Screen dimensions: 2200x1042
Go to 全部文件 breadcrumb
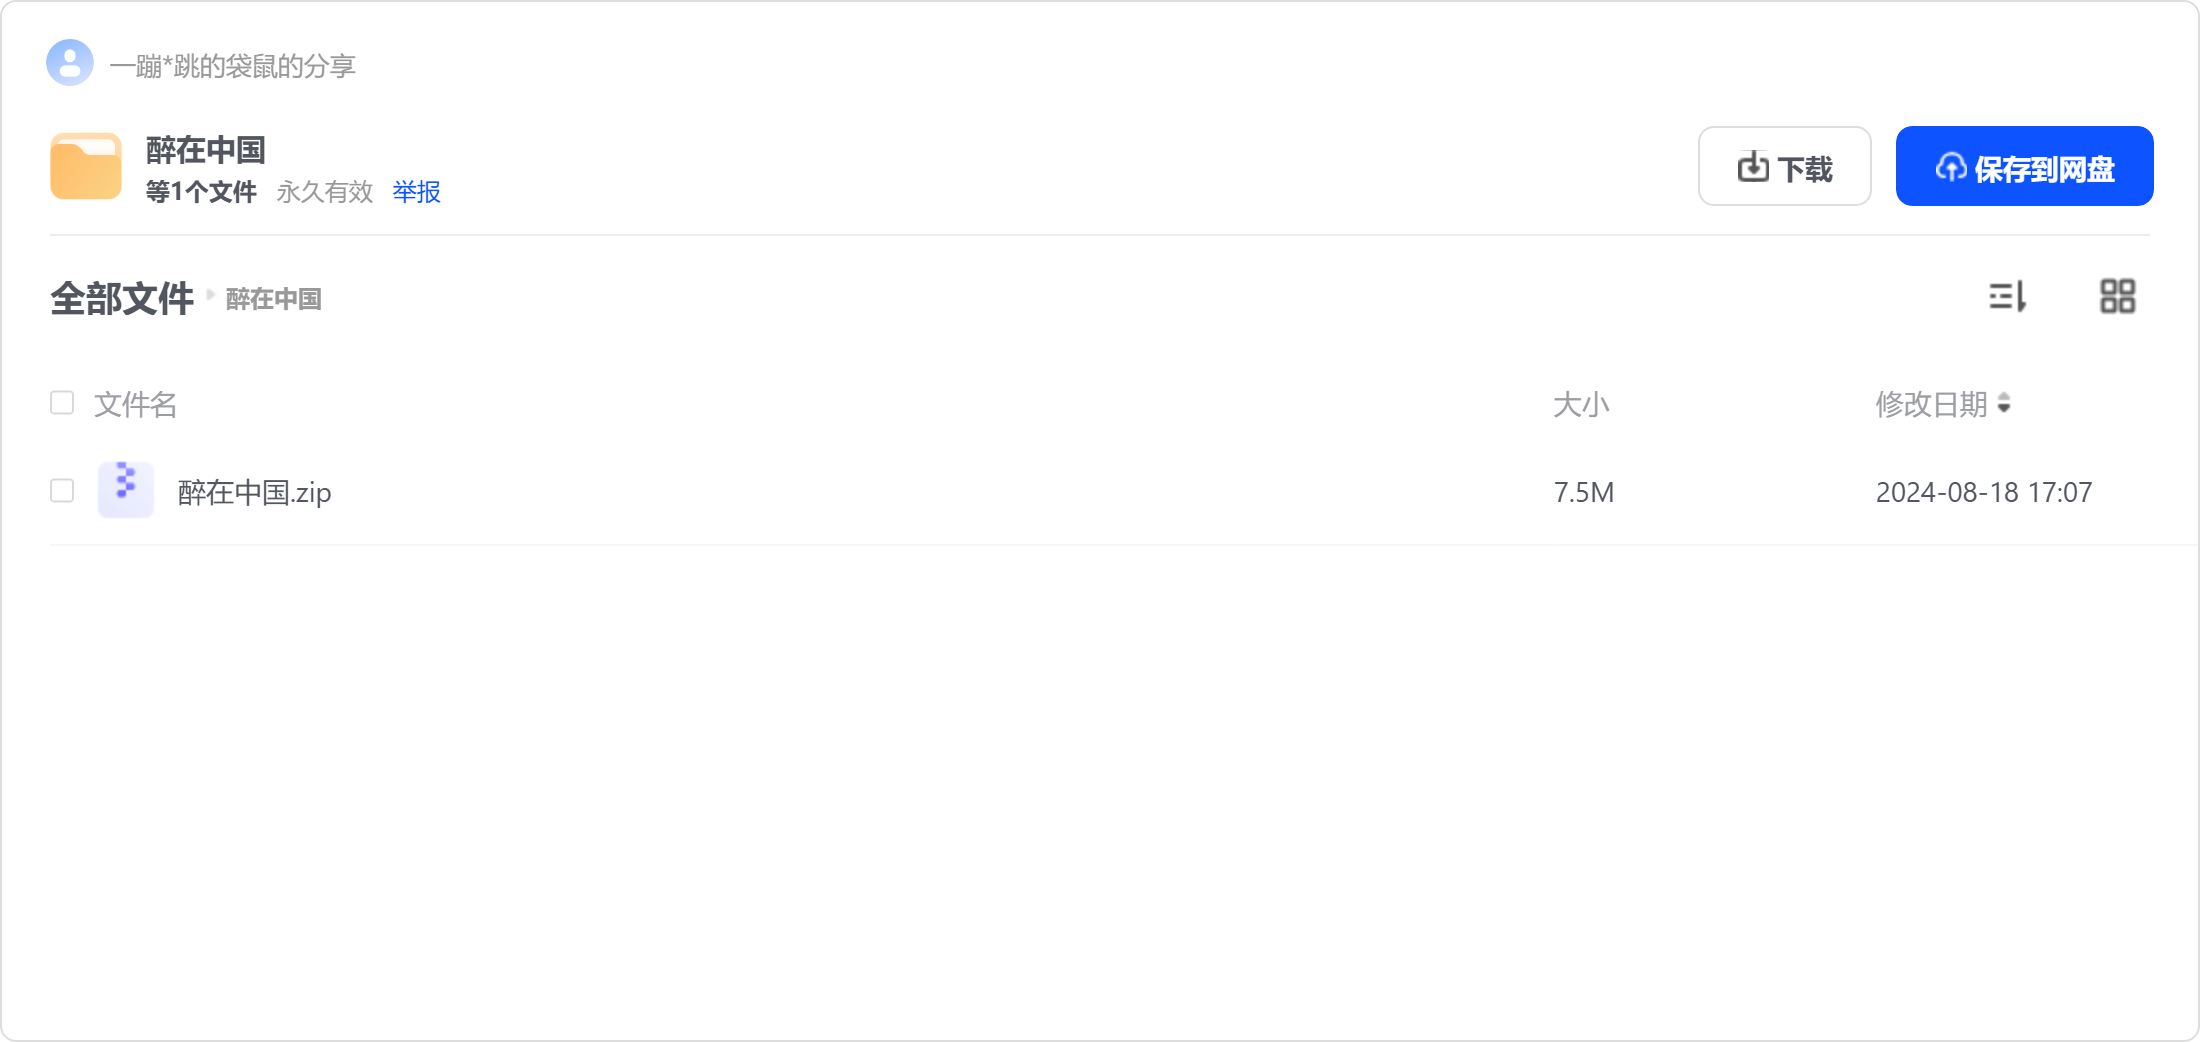coord(122,298)
